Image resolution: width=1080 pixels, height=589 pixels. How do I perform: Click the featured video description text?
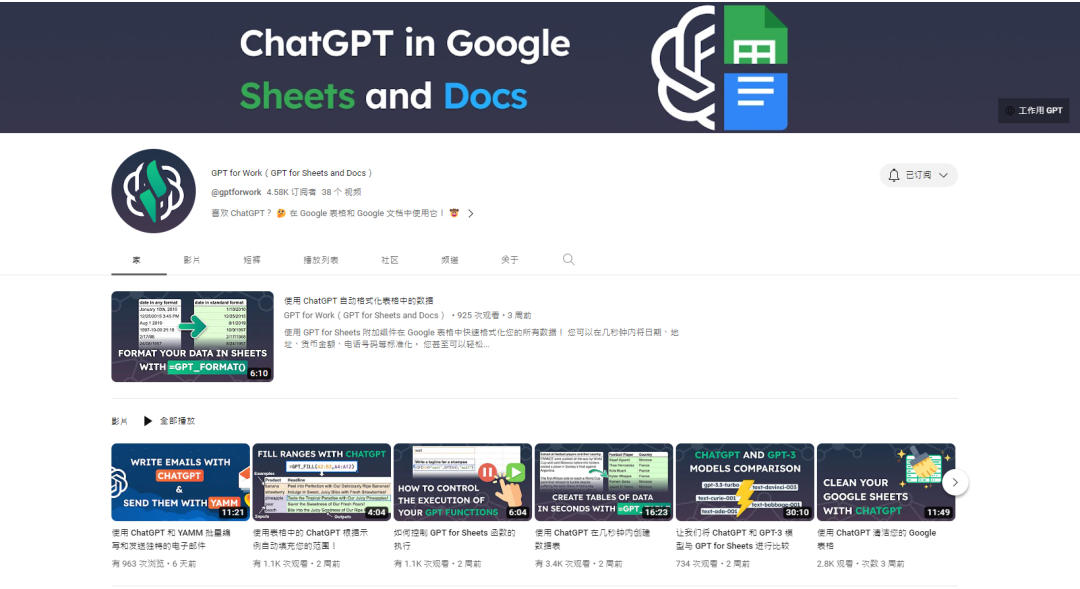point(481,338)
